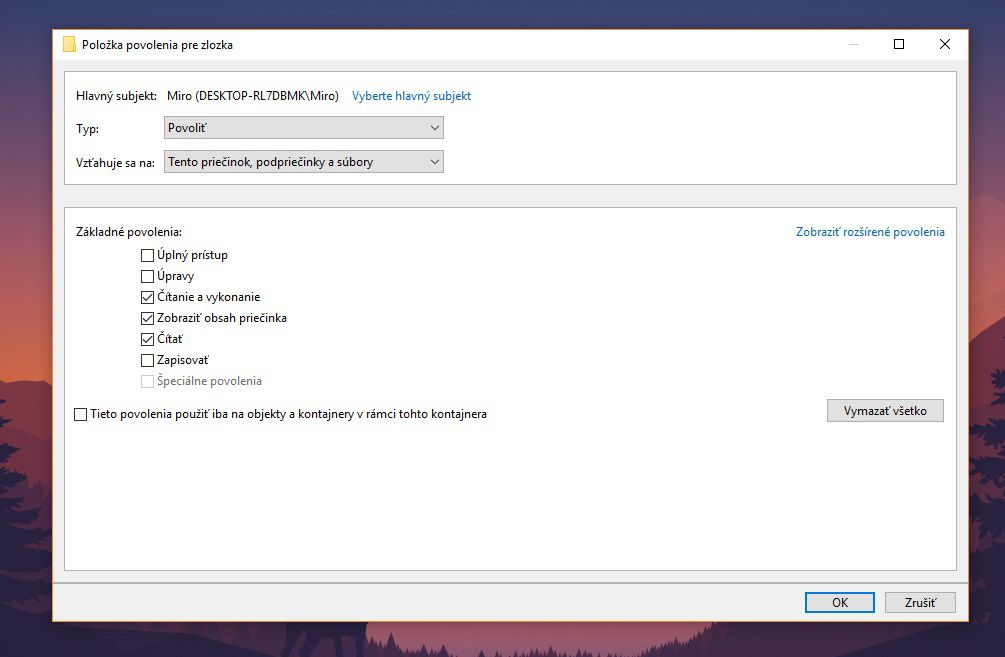Enable the Úplný prístup checkbox

pos(147,255)
